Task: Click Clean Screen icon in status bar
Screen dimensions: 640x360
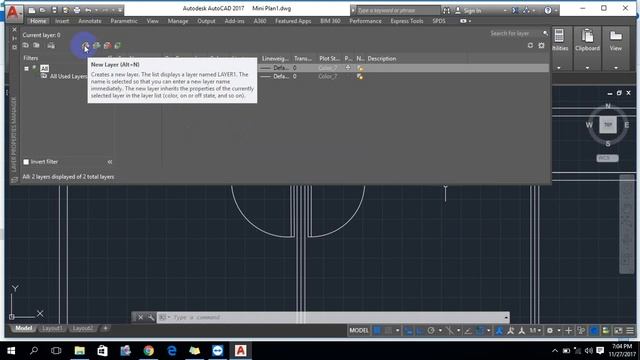Action: point(618,331)
